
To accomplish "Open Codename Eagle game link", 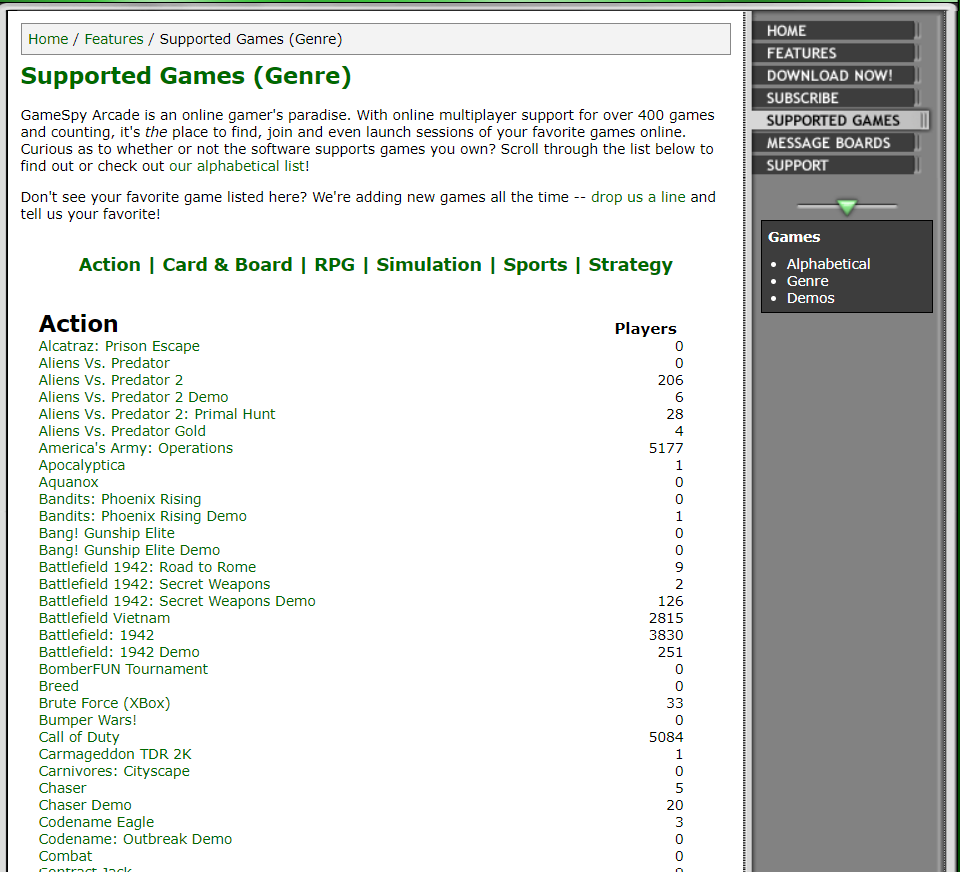I will pos(96,822).
